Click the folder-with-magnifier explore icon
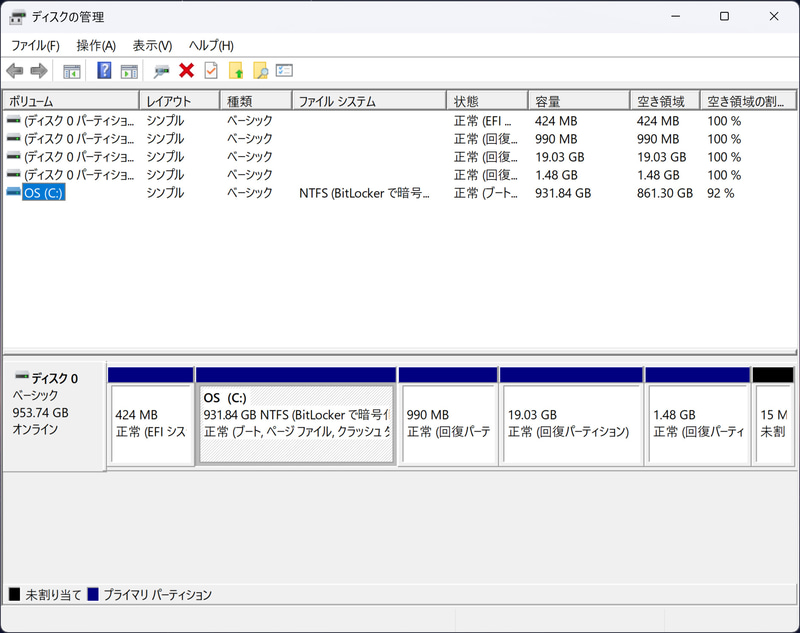 [x=262, y=70]
